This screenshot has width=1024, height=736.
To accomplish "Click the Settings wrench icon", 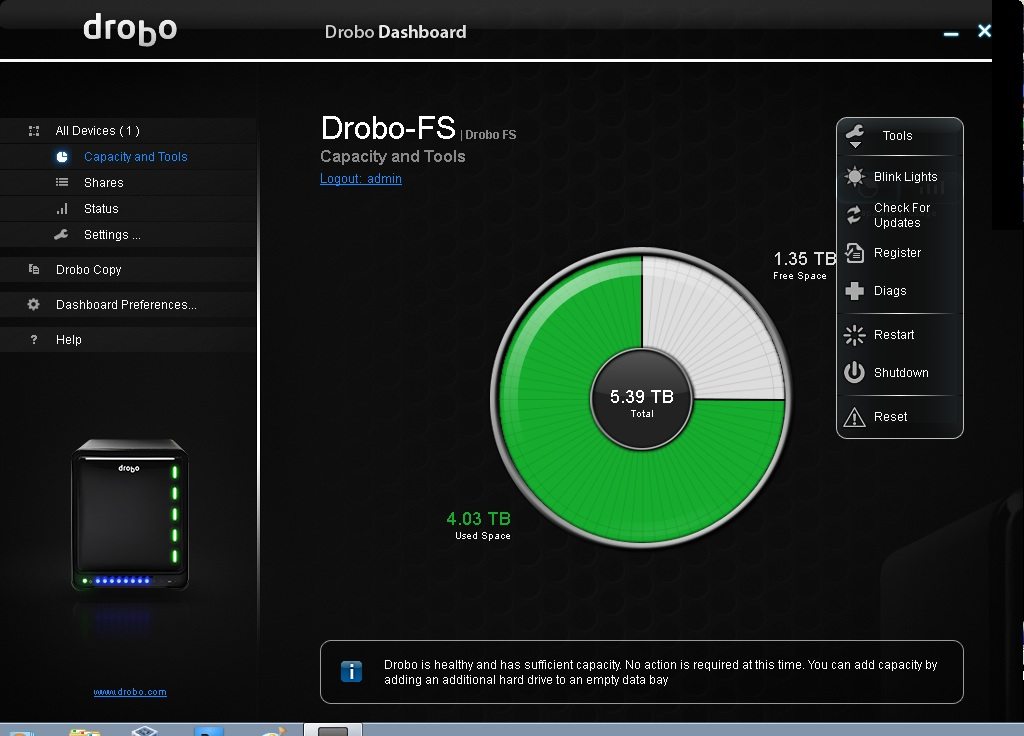I will [x=61, y=234].
